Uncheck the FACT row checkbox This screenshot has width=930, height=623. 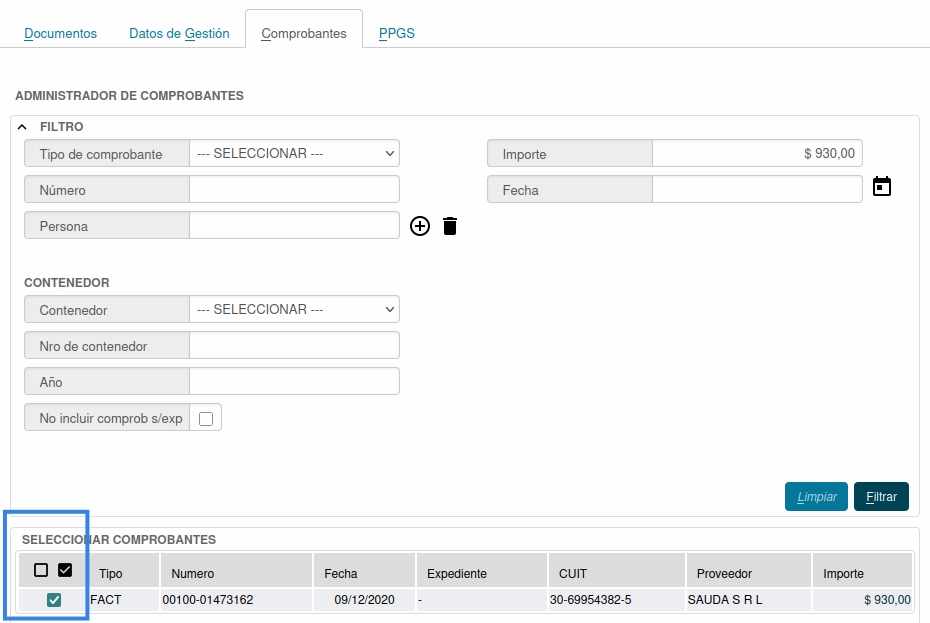pos(54,600)
